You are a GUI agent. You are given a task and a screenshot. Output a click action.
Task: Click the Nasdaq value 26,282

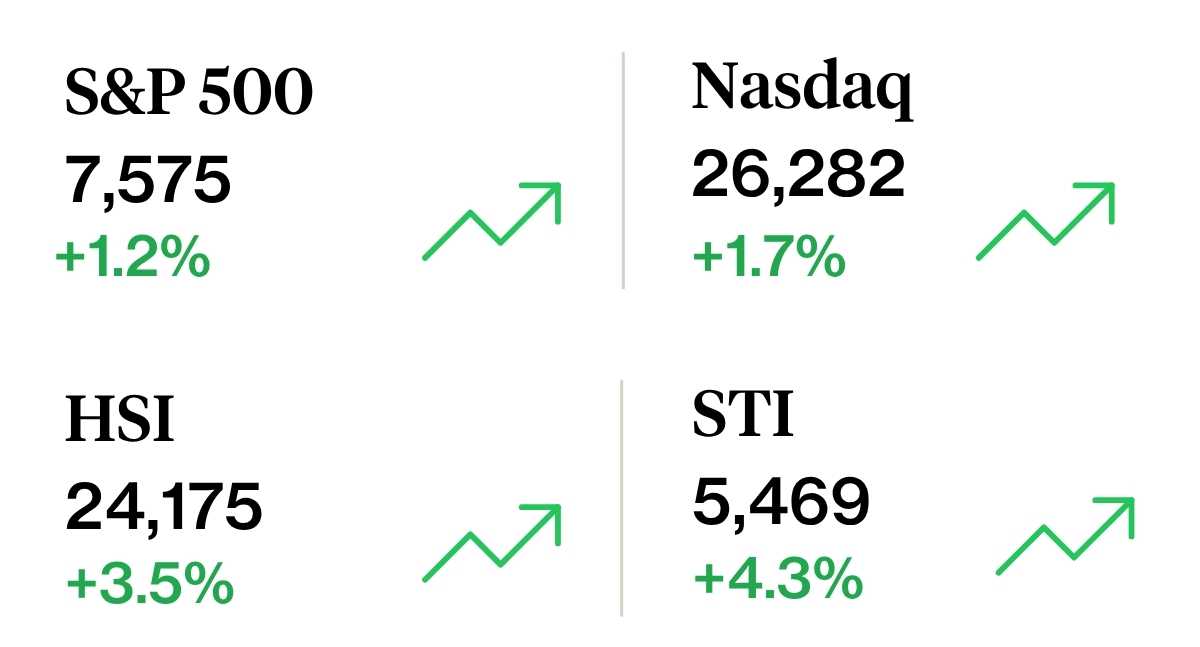coord(798,176)
